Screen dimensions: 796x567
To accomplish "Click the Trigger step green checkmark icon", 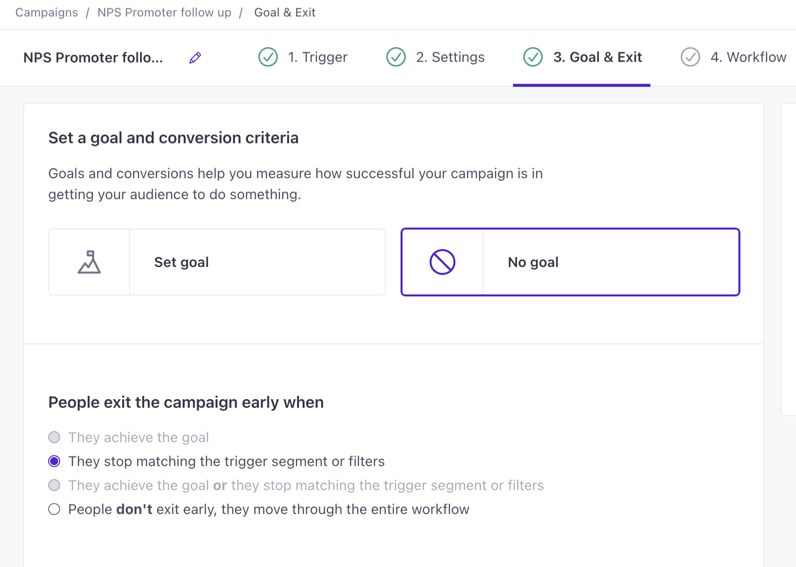I will 268,57.
